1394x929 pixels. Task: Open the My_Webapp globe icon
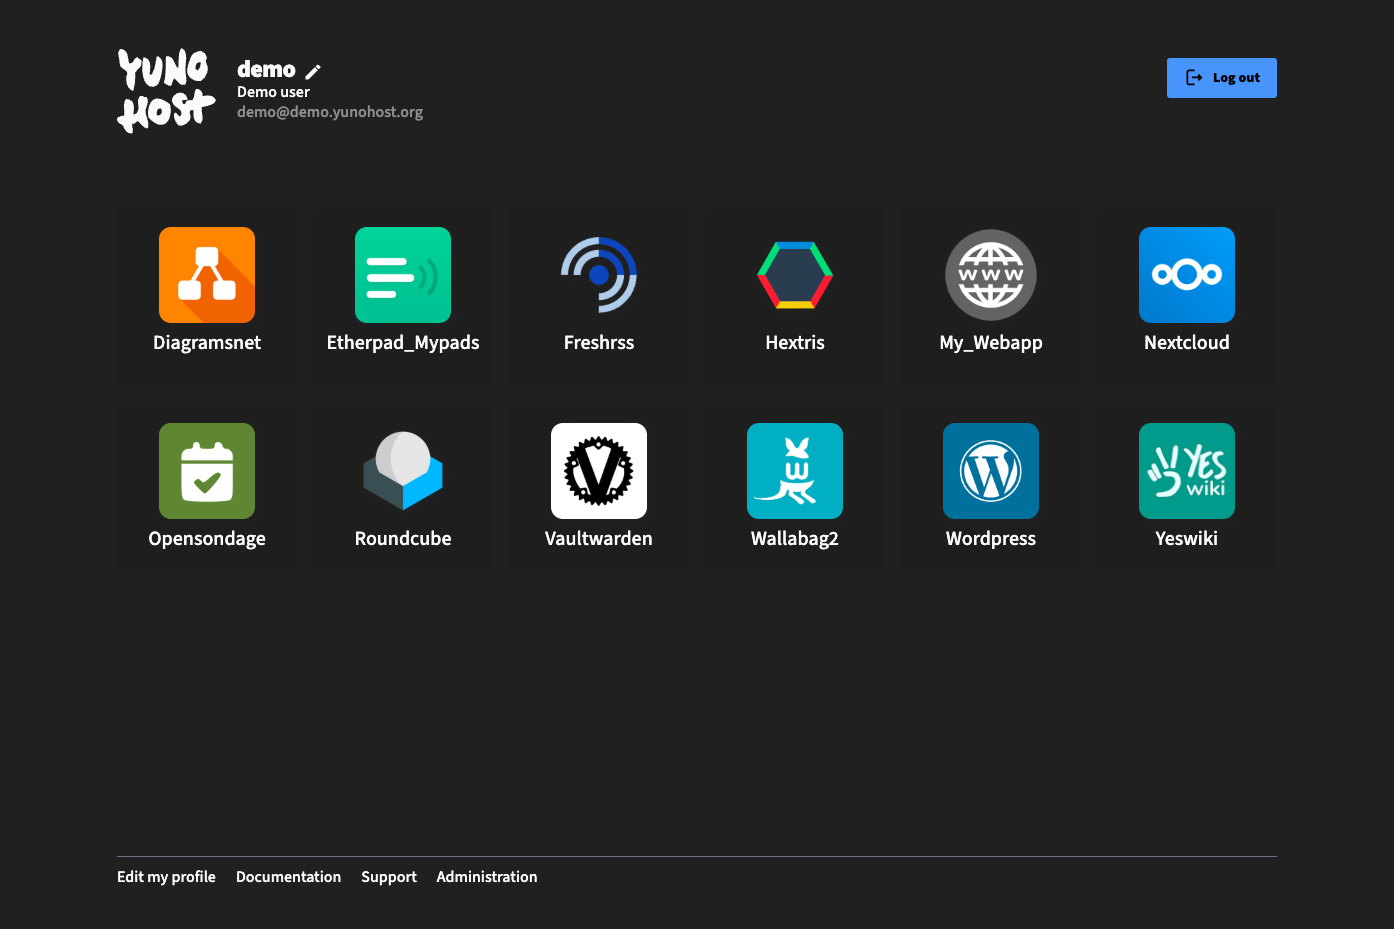point(991,275)
